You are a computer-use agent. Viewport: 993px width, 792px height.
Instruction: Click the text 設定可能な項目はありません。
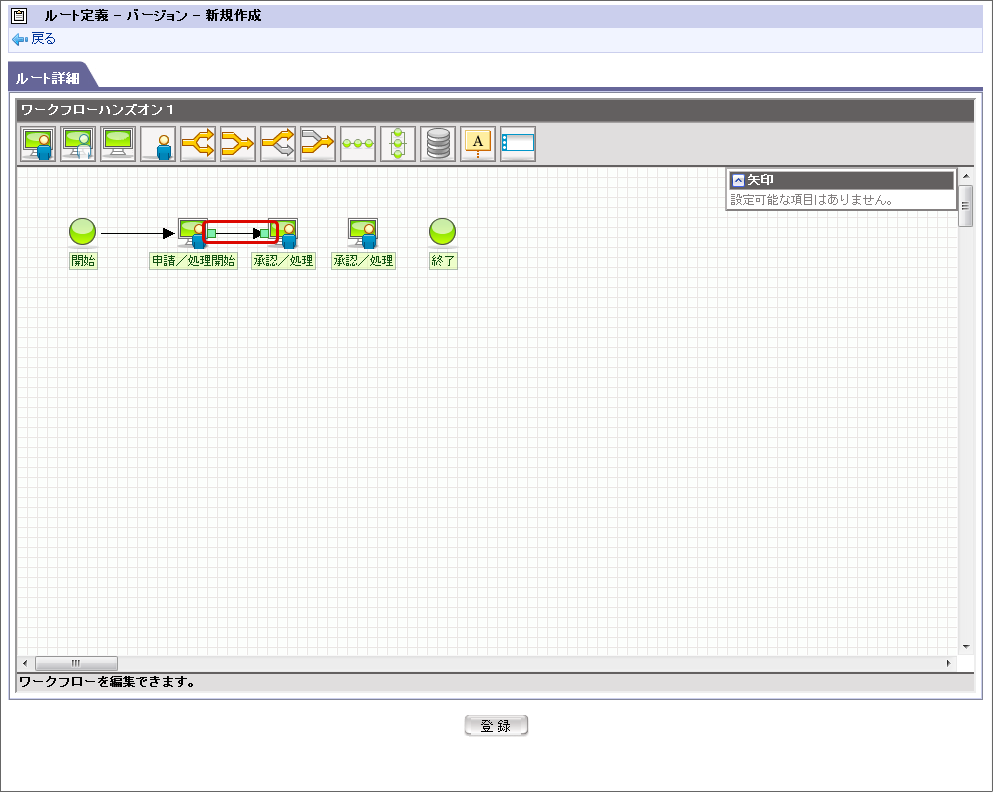point(812,200)
